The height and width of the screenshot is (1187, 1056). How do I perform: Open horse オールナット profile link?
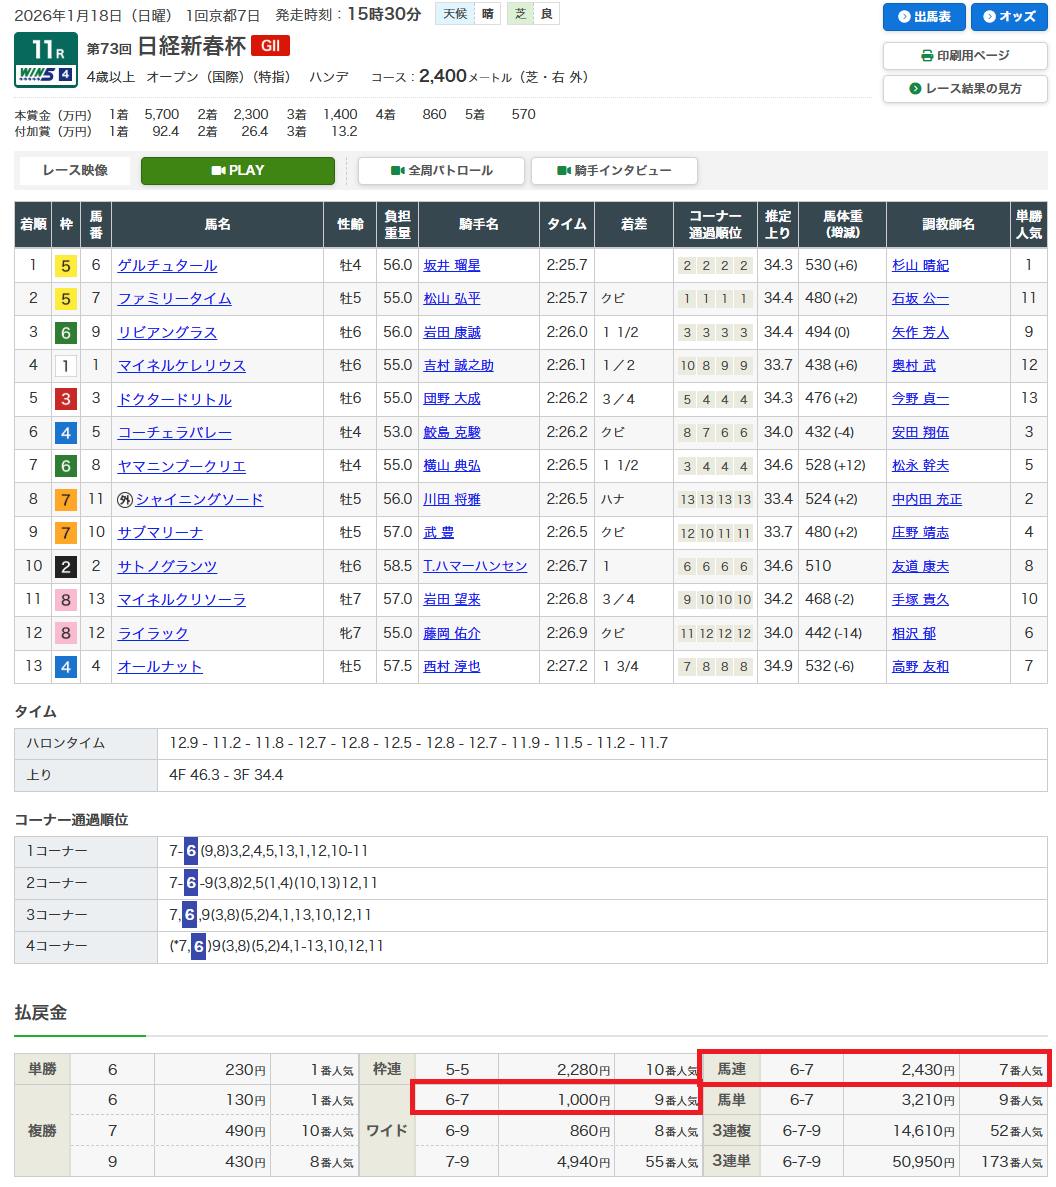coord(160,667)
